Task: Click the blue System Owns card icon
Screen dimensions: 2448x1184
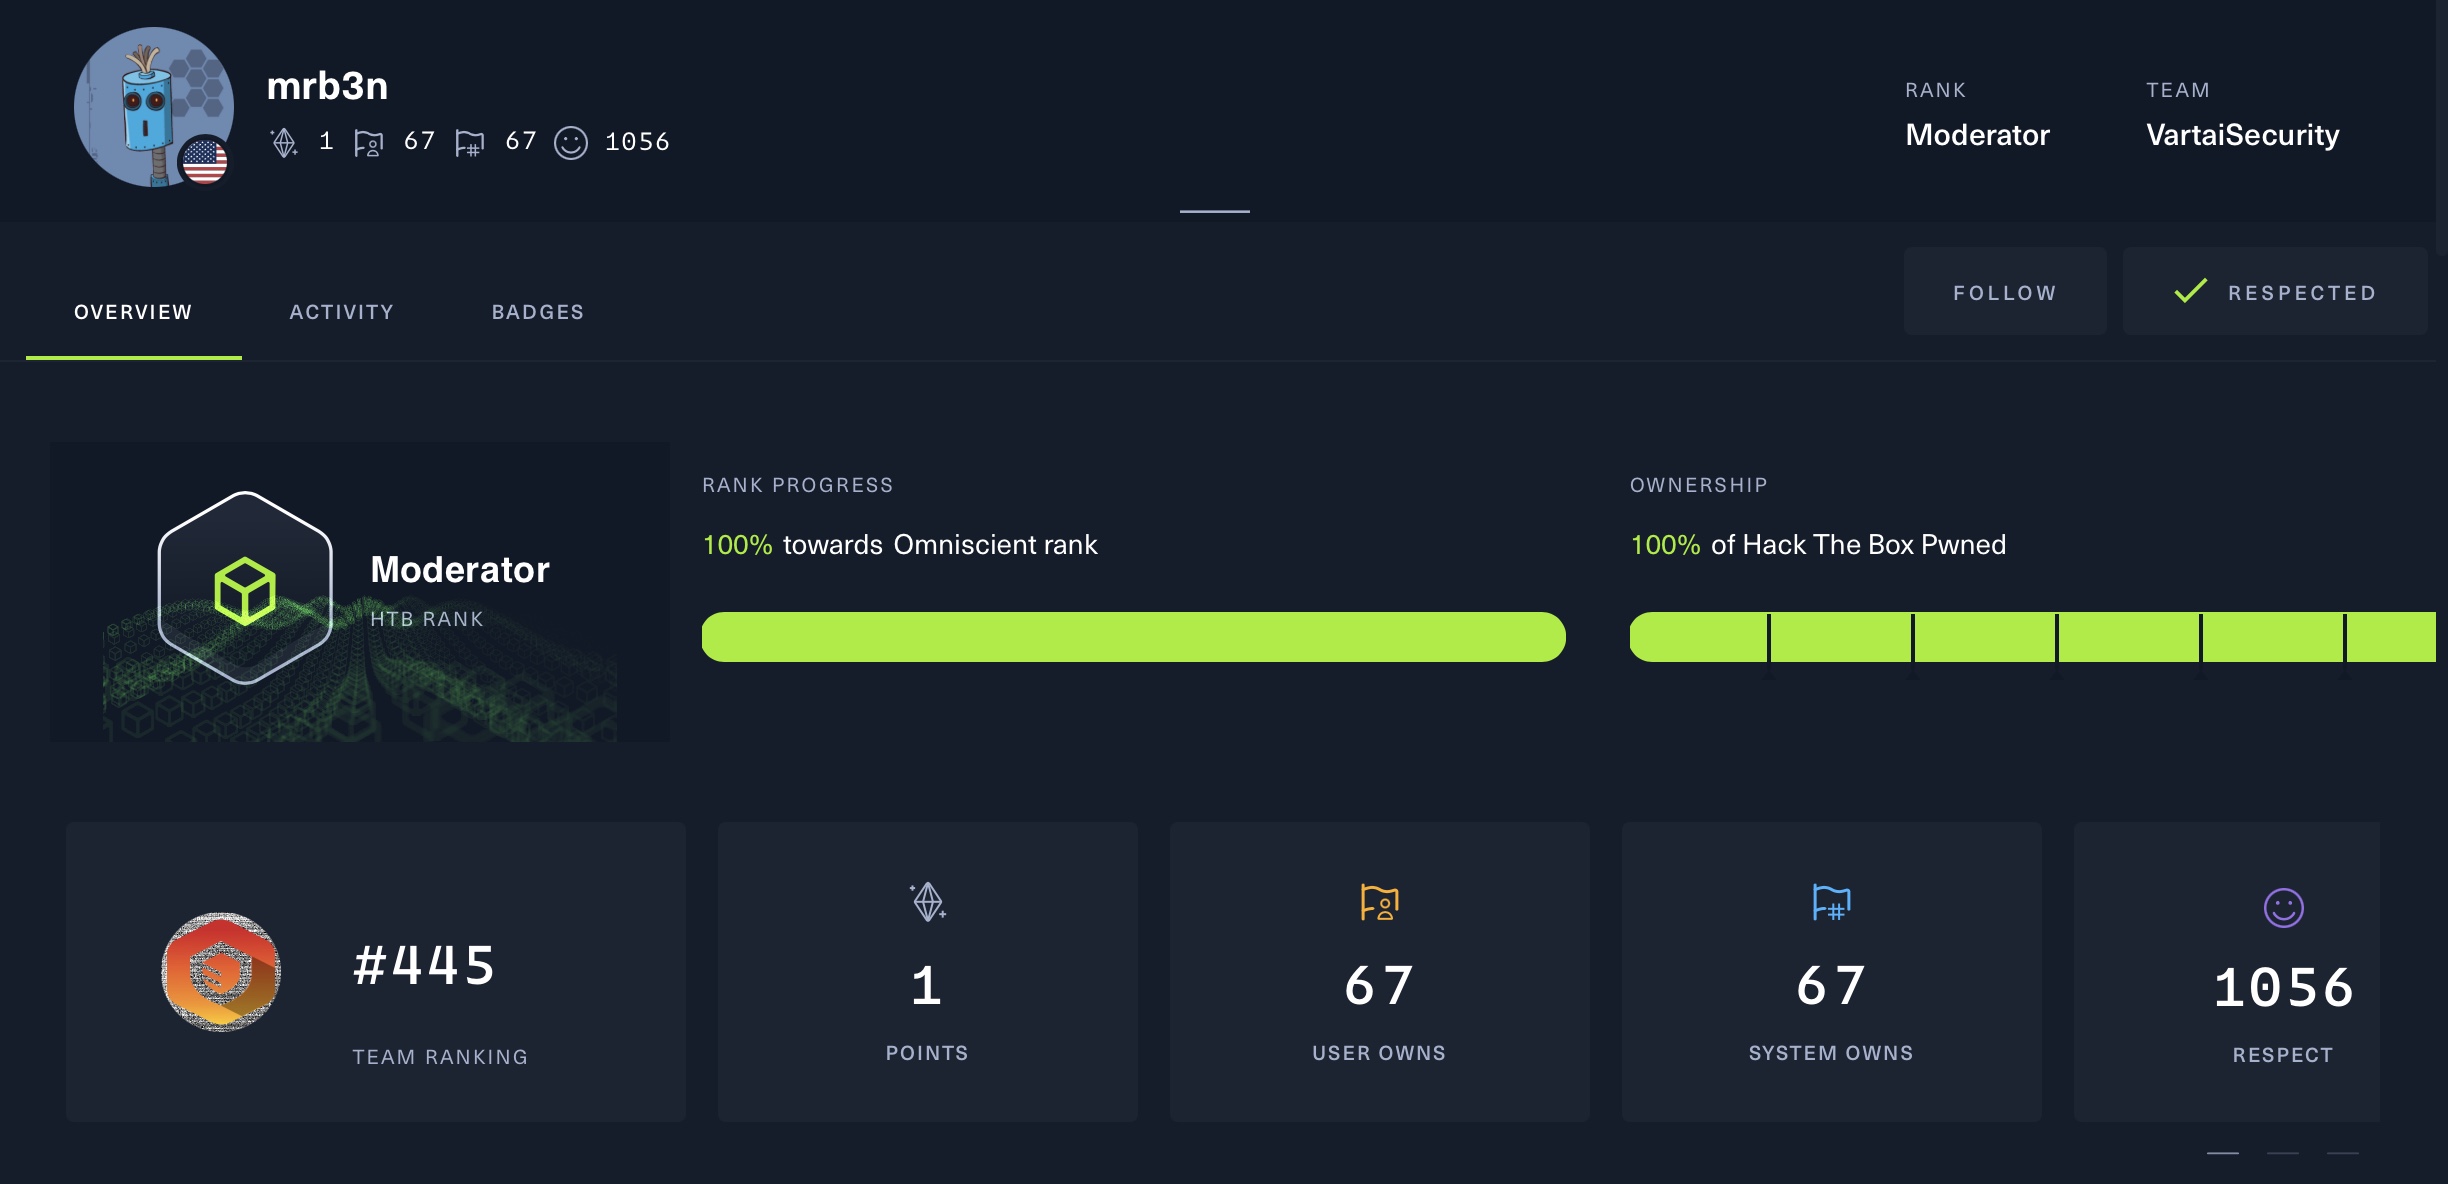Action: tap(1831, 903)
